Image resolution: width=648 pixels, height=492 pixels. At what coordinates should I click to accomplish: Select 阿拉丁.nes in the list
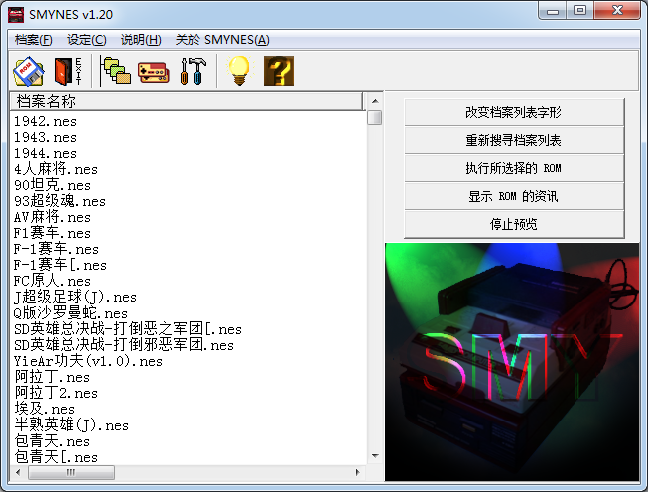click(x=52, y=377)
